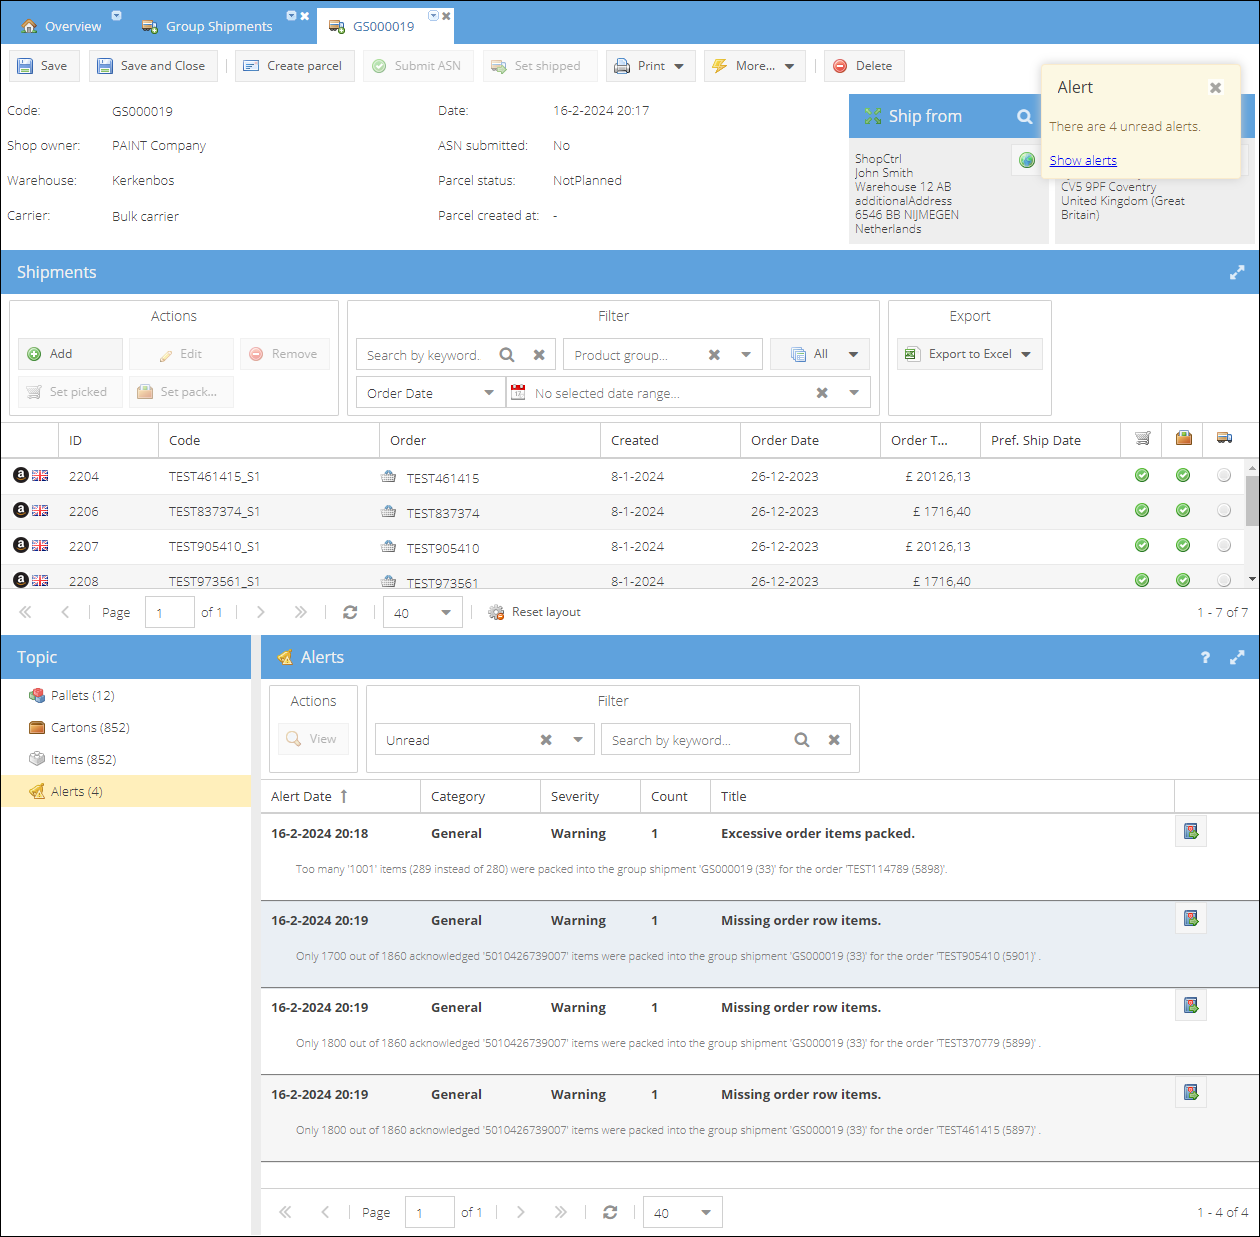Go to next page of shipments
The image size is (1260, 1237).
260,612
